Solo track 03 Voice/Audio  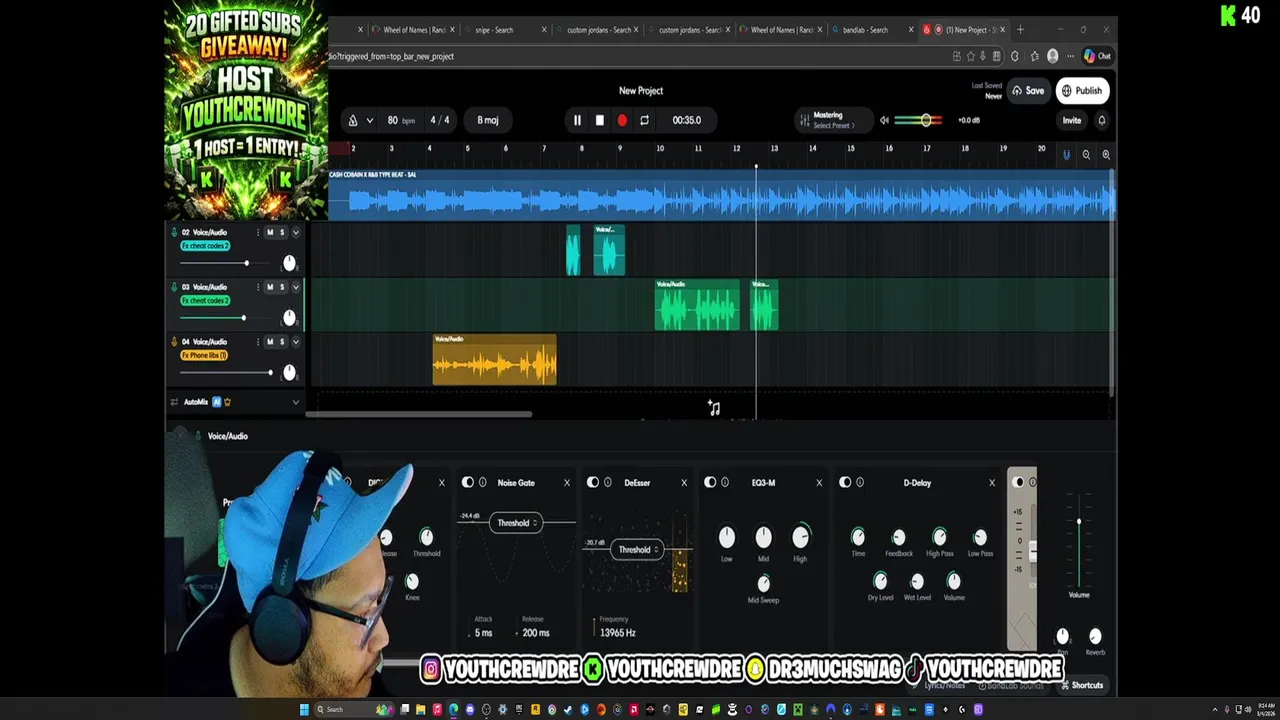pos(281,287)
